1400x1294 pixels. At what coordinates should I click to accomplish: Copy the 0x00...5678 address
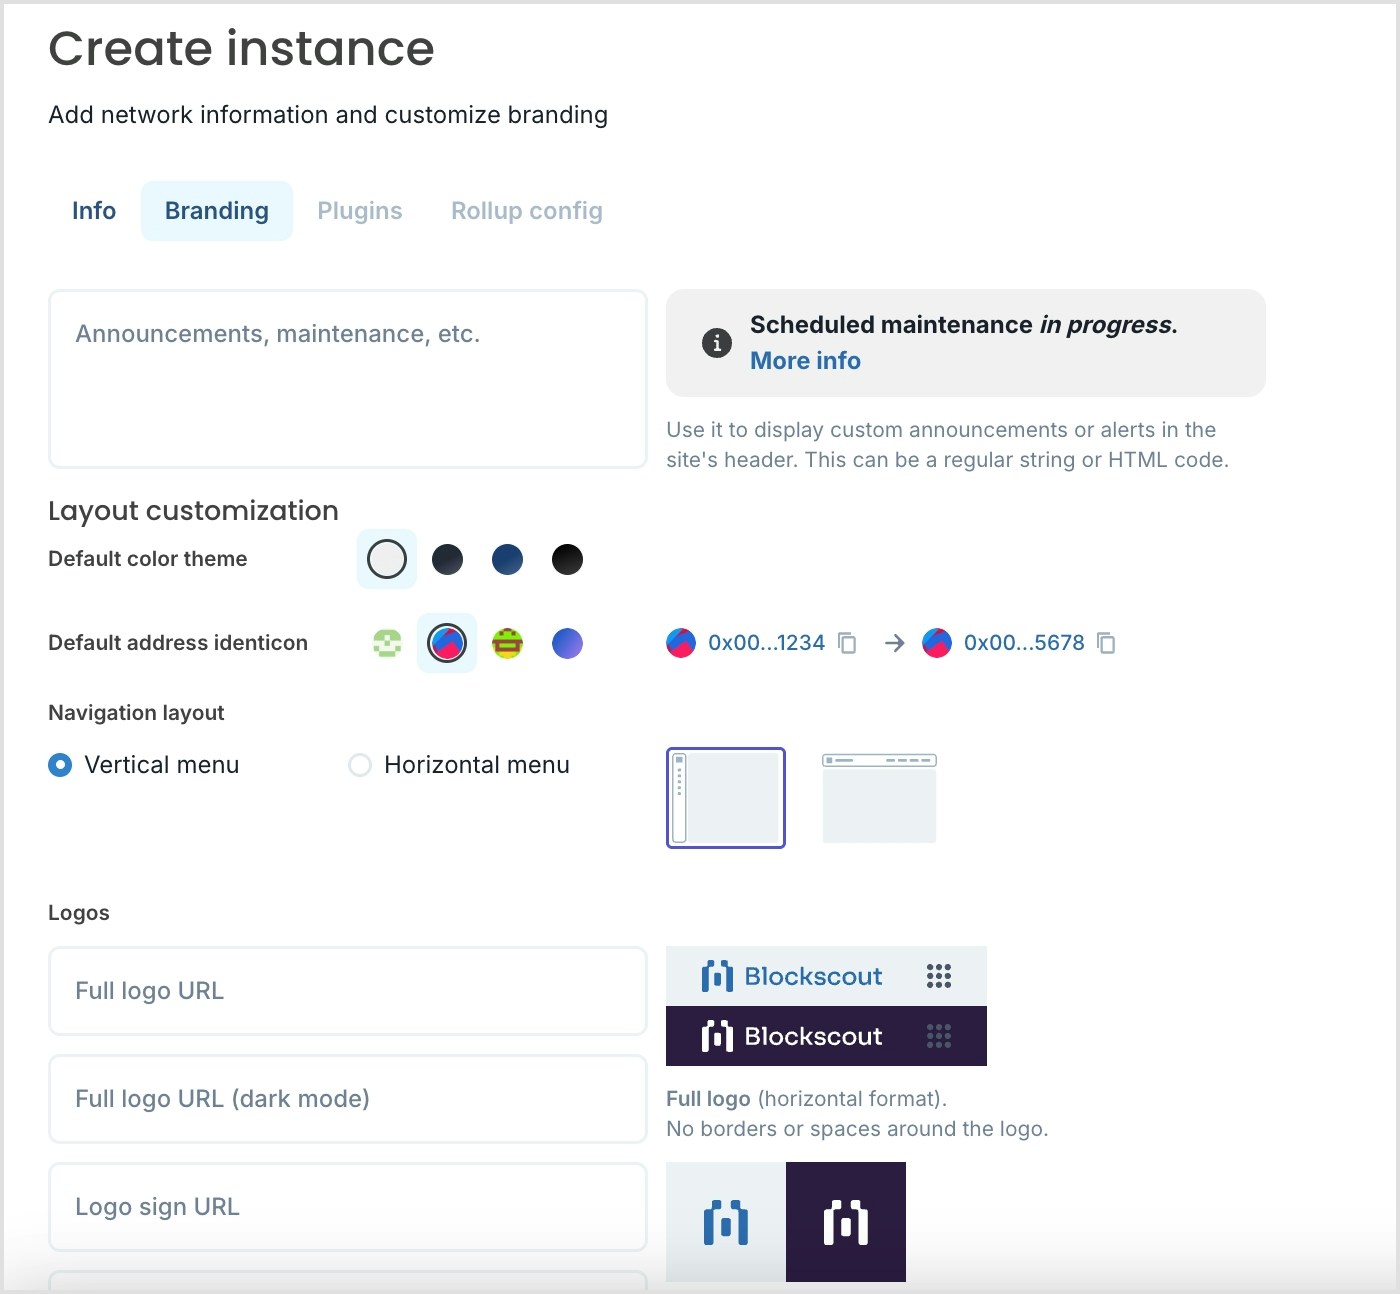click(1106, 643)
